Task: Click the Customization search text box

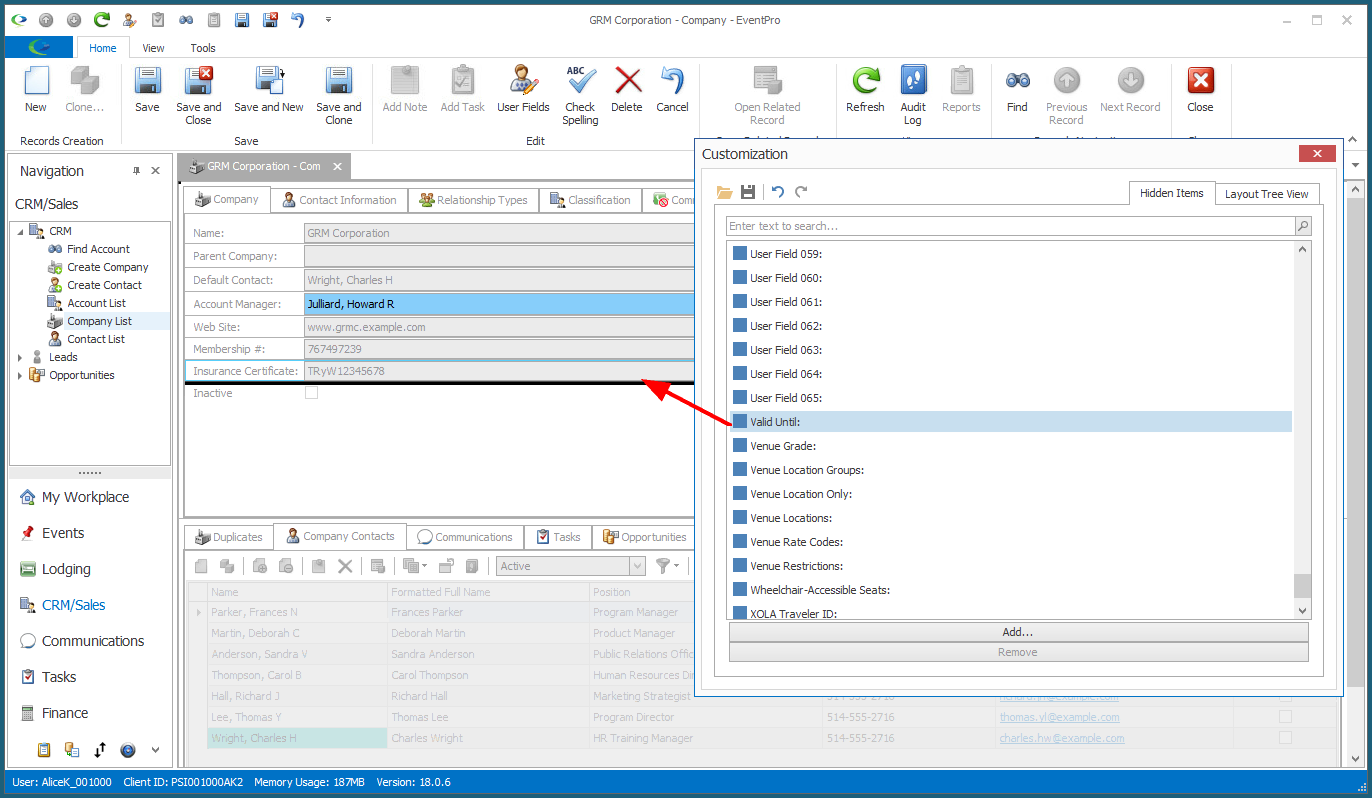Action: (x=1010, y=226)
